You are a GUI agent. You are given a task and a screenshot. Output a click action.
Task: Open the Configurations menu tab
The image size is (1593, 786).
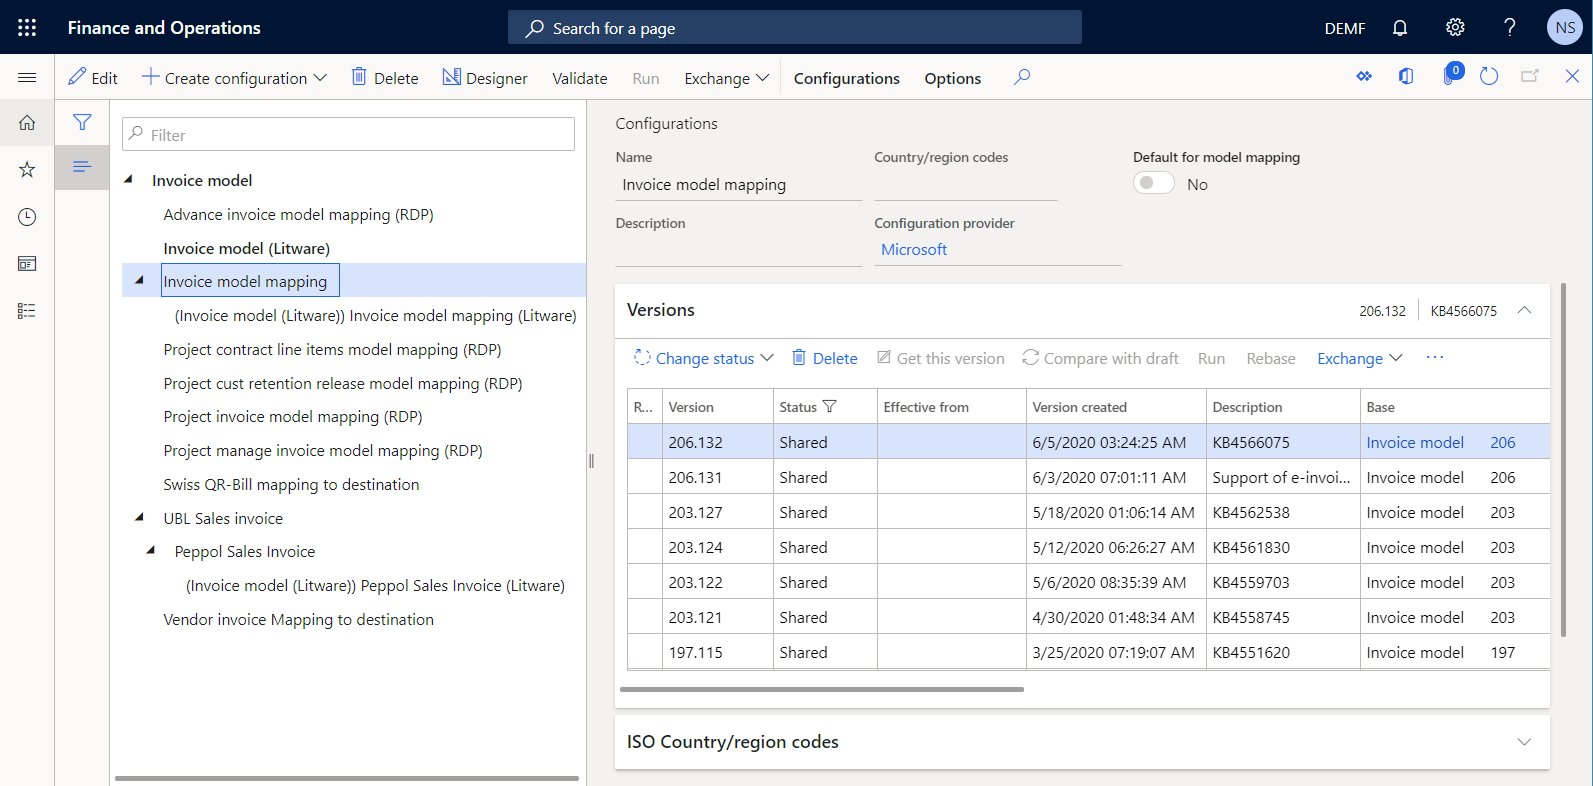click(x=846, y=78)
